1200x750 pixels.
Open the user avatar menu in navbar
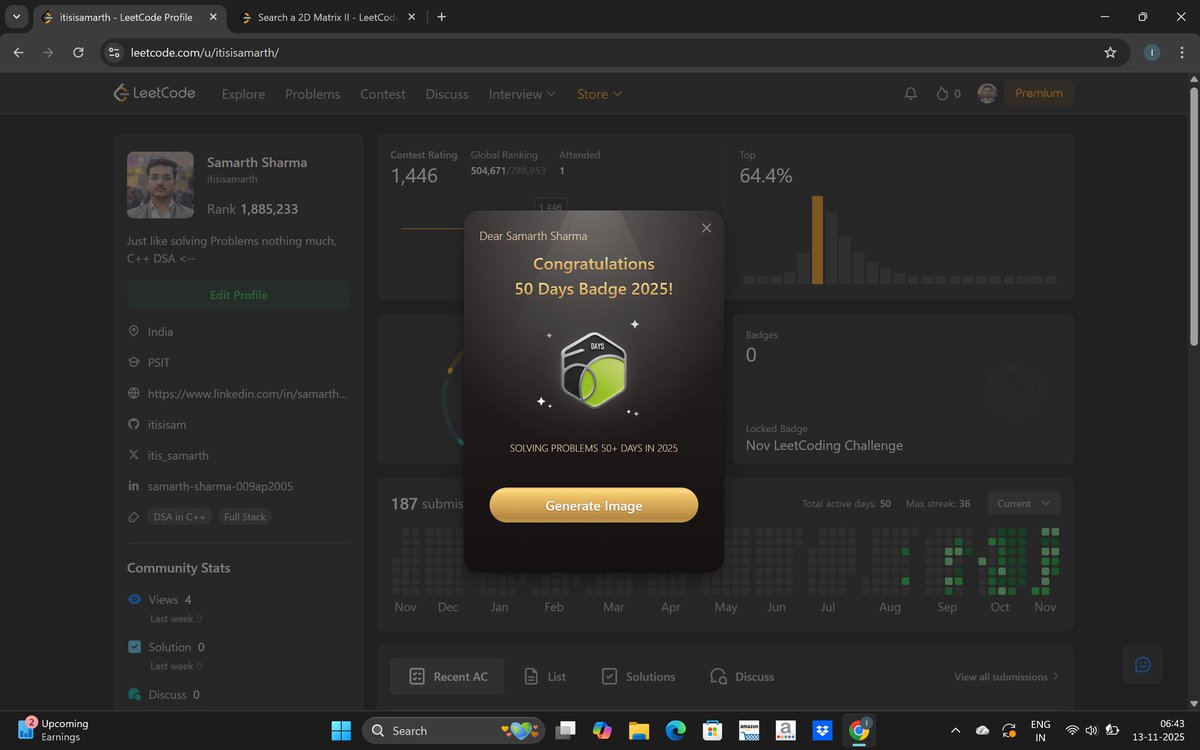tap(987, 93)
